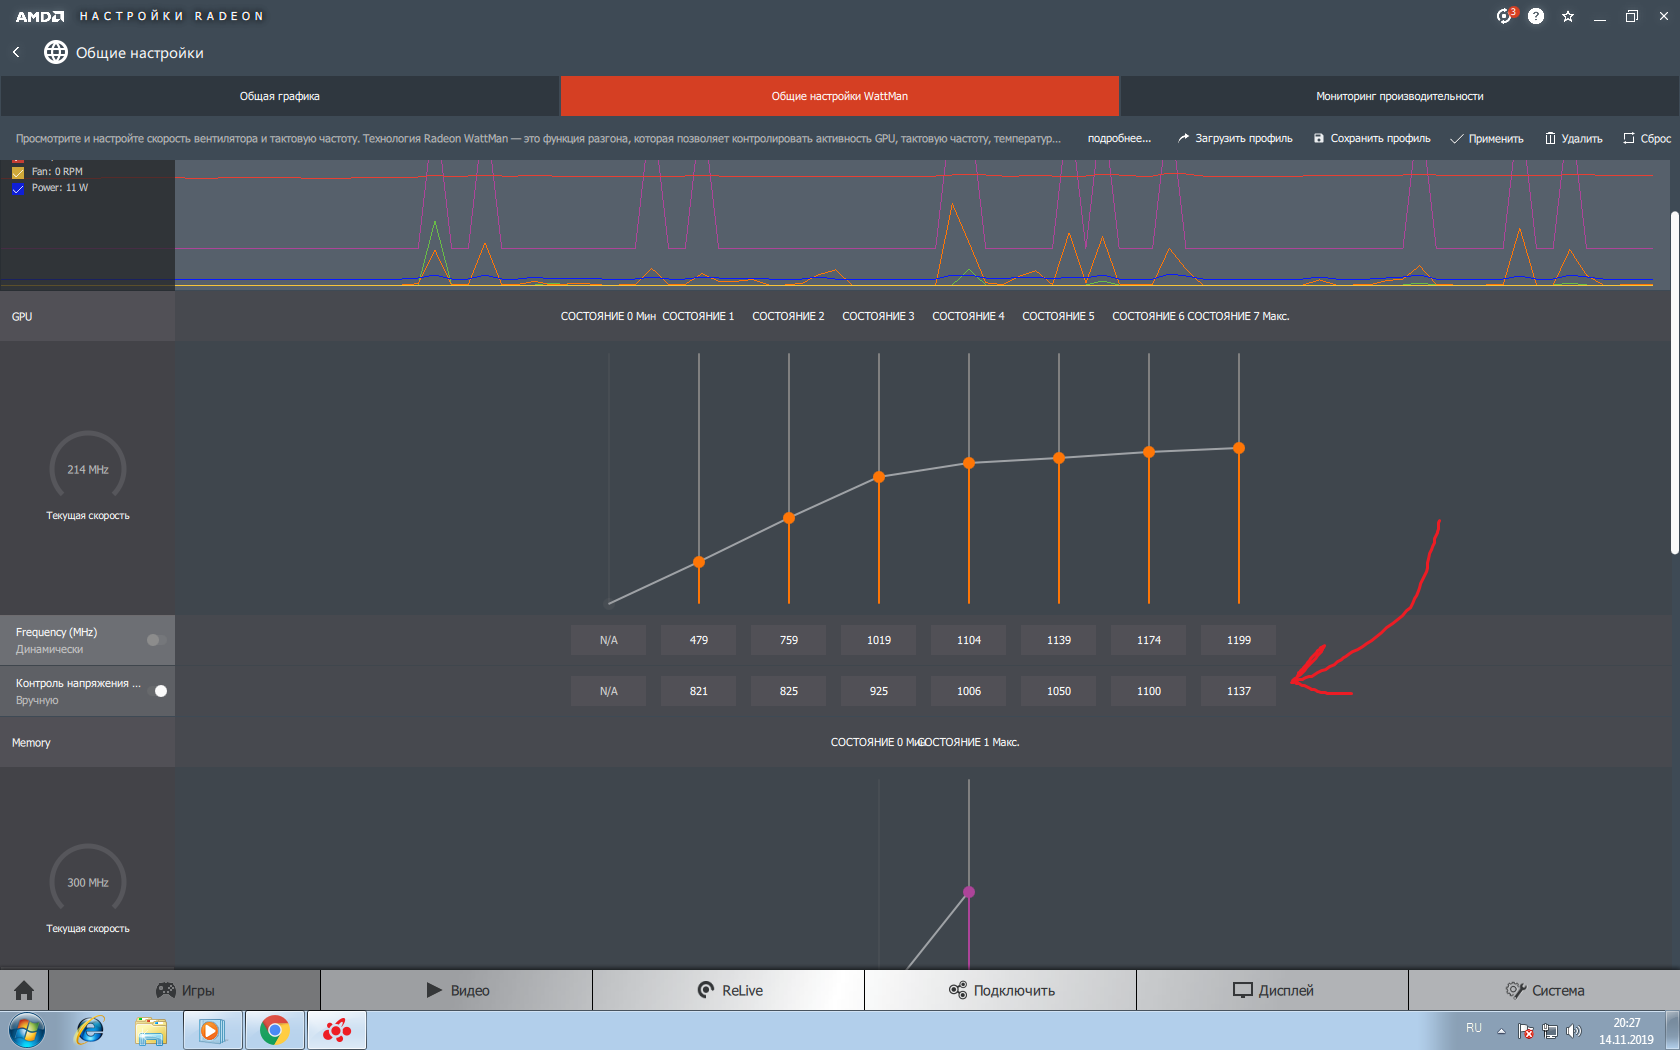Screen dimensions: 1680x1050
Task: Click the voltage field showing 1100
Action: [x=1149, y=691]
